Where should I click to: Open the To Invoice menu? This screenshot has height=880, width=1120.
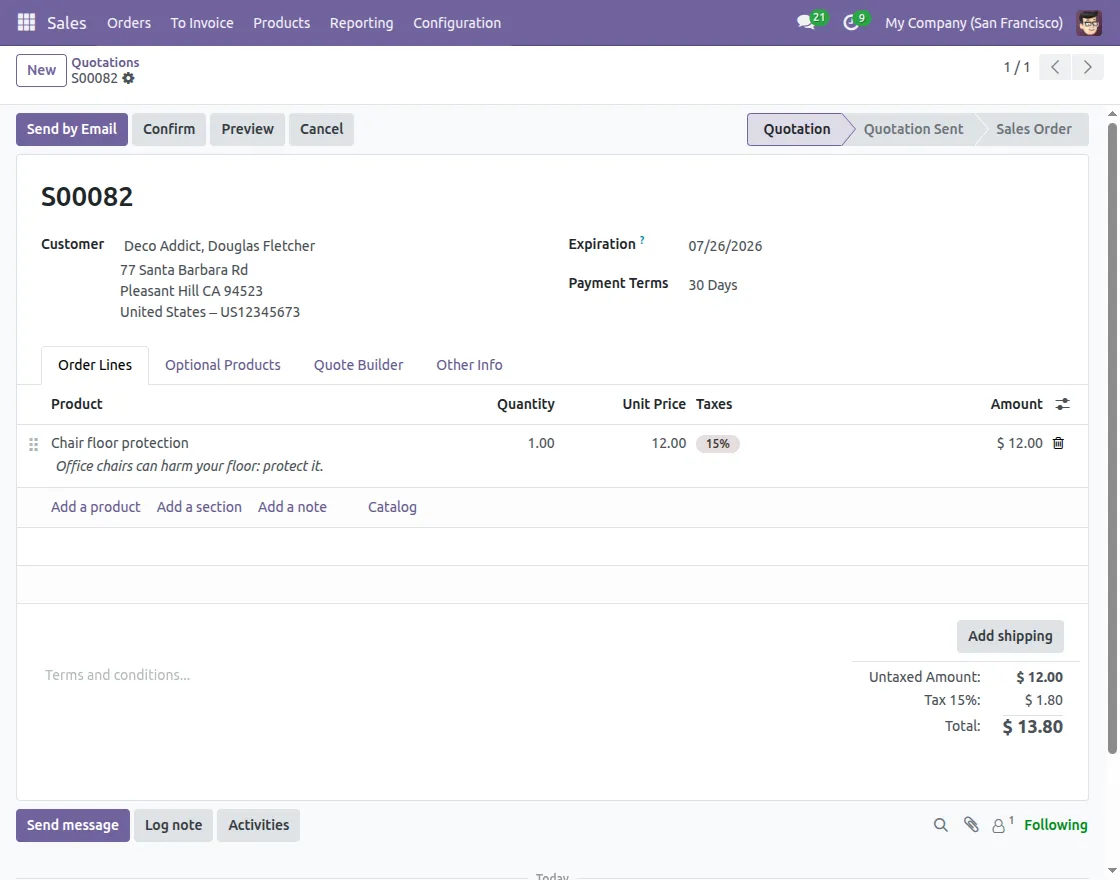[201, 23]
